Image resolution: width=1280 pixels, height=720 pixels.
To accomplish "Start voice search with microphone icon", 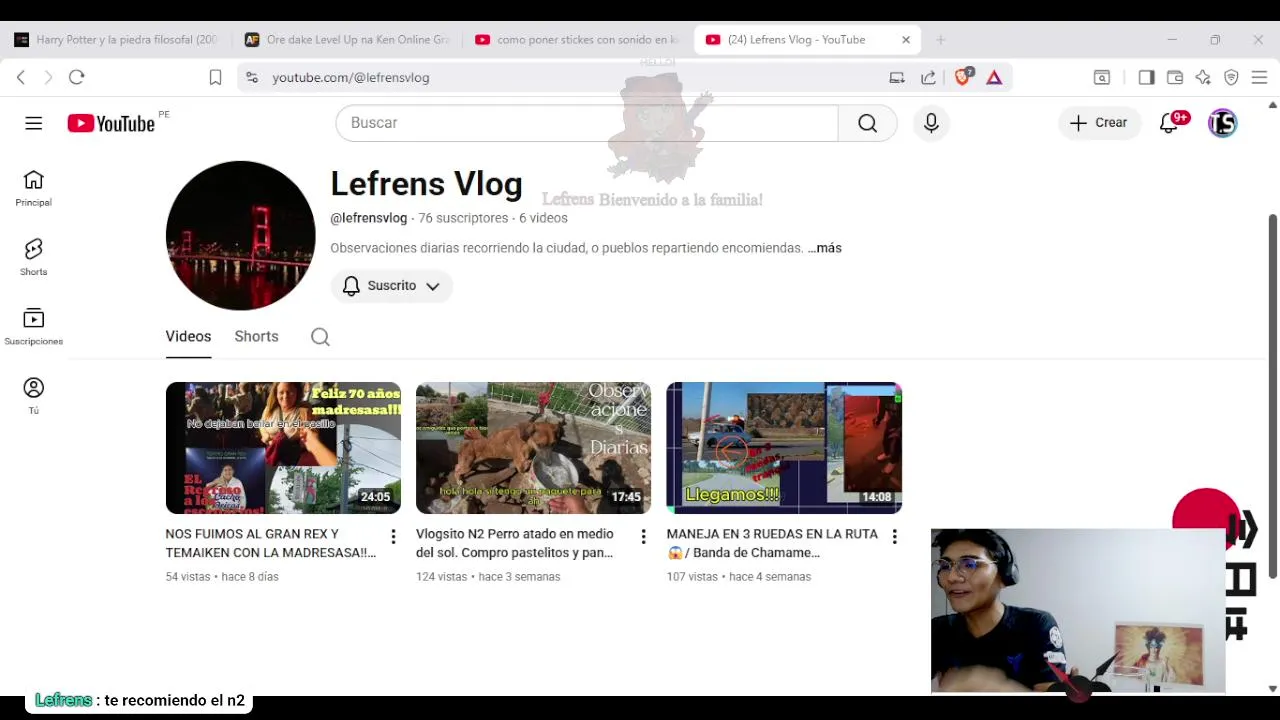I will [x=931, y=123].
